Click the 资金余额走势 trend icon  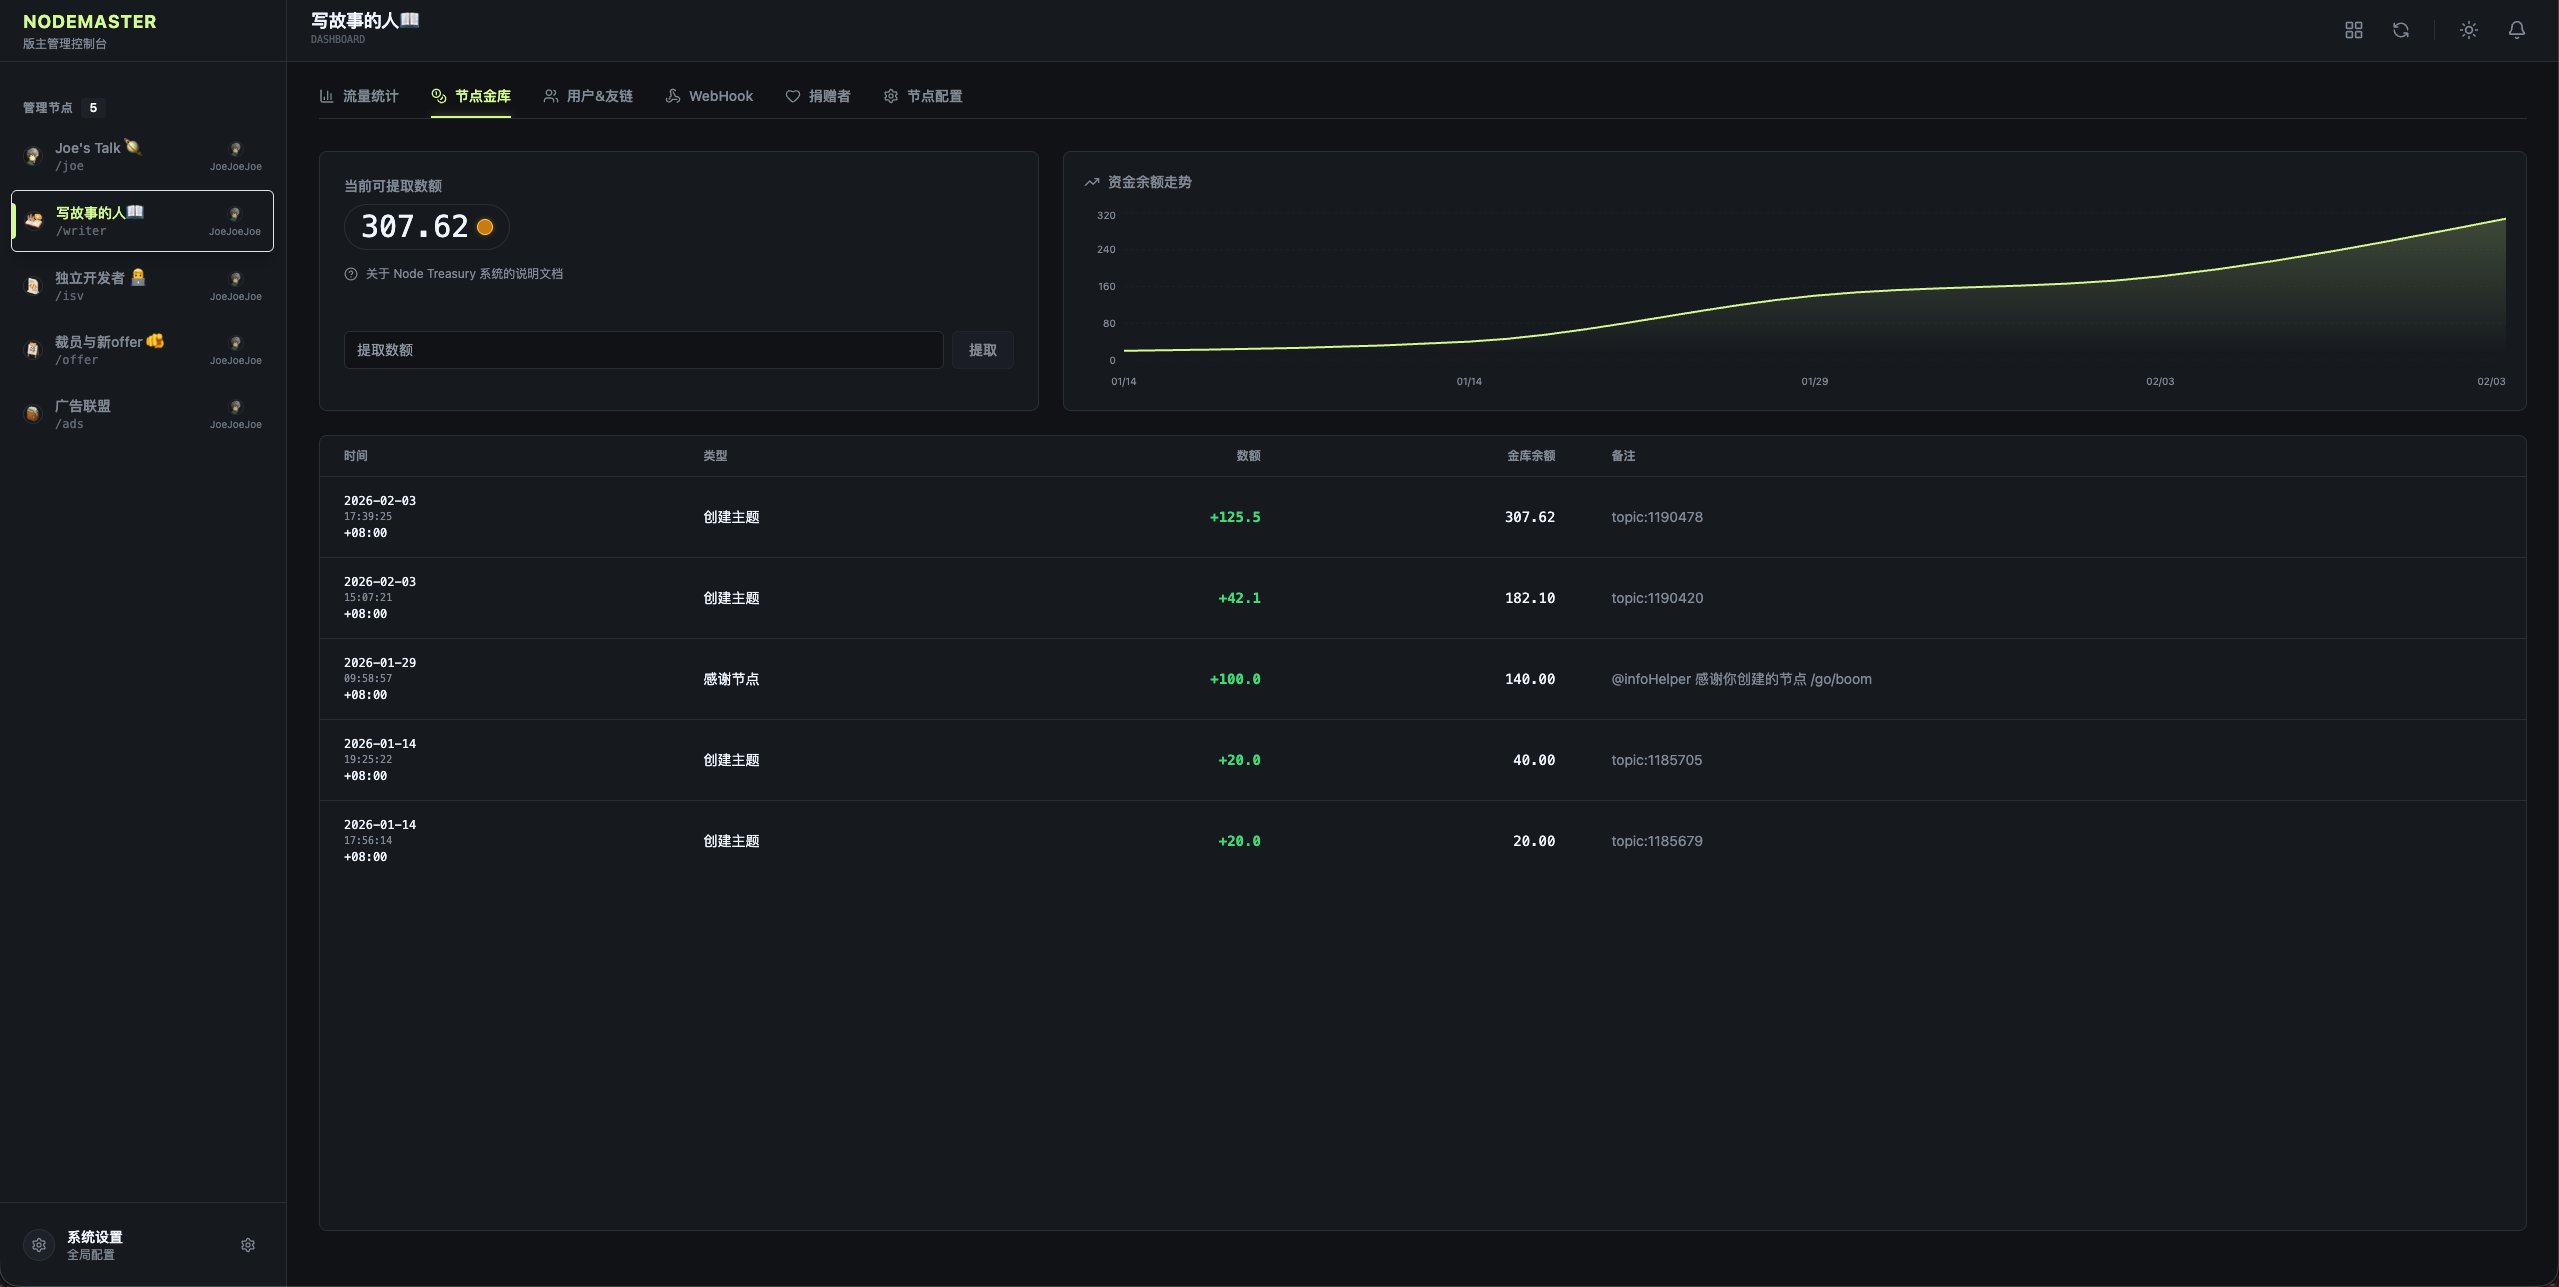coord(1092,182)
